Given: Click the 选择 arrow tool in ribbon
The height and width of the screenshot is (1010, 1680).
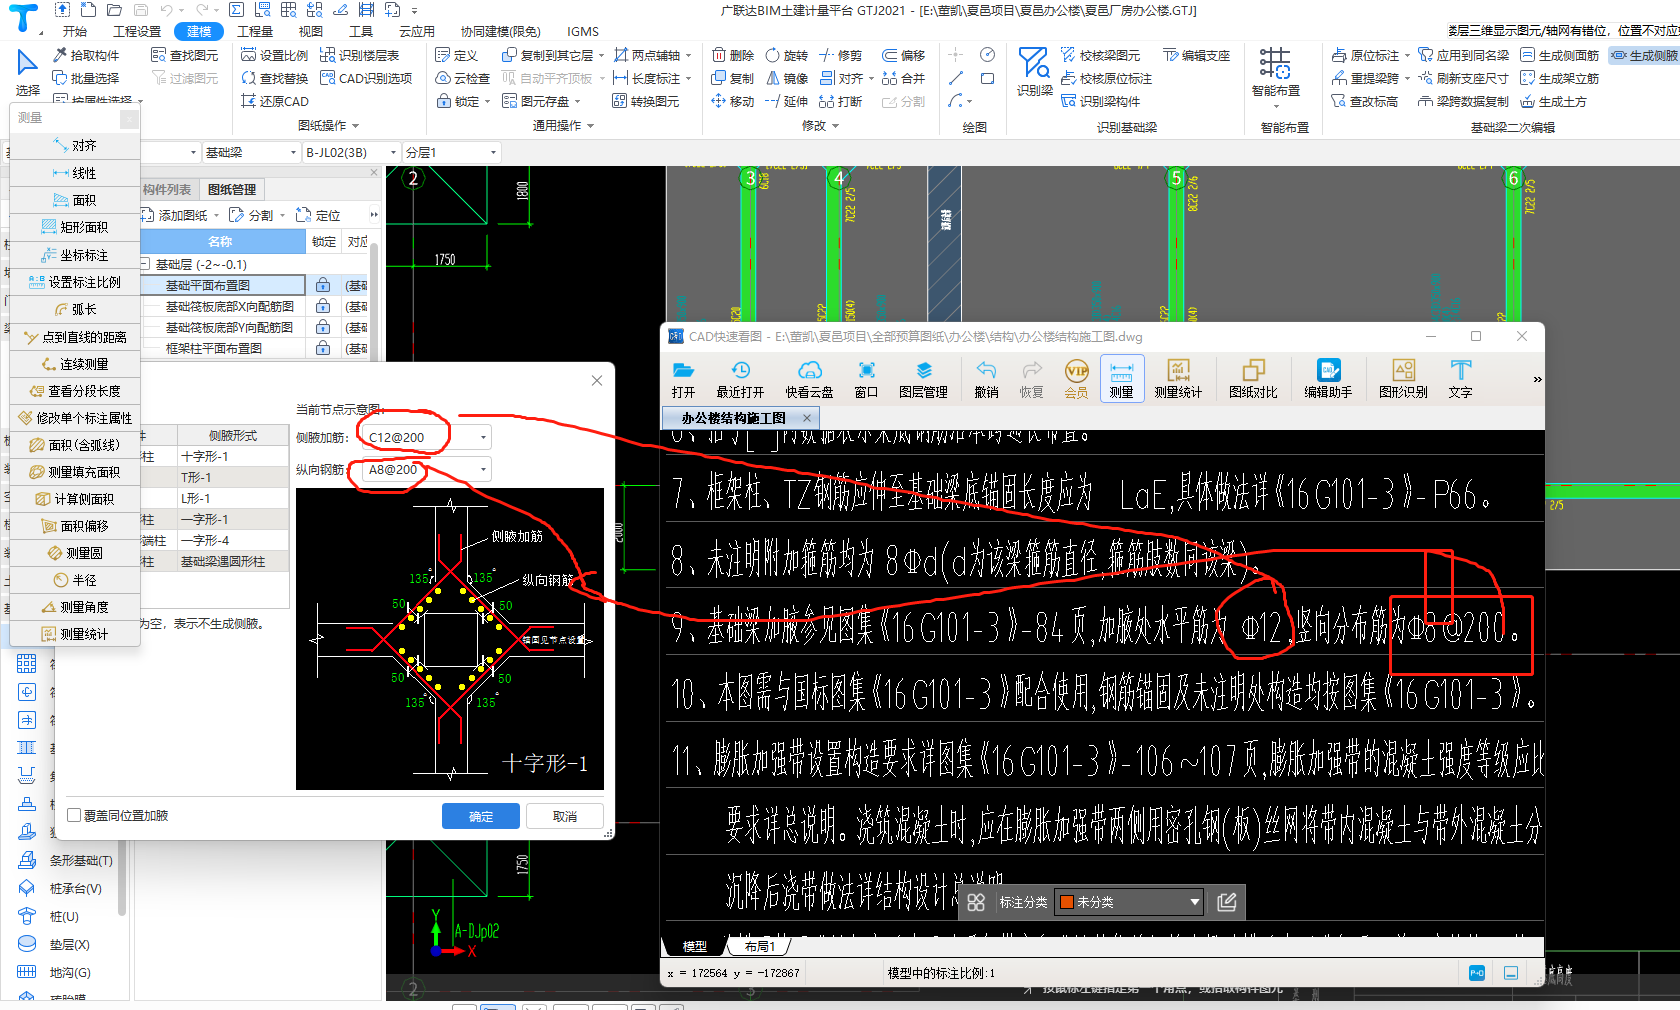Looking at the screenshot, I should point(27,72).
